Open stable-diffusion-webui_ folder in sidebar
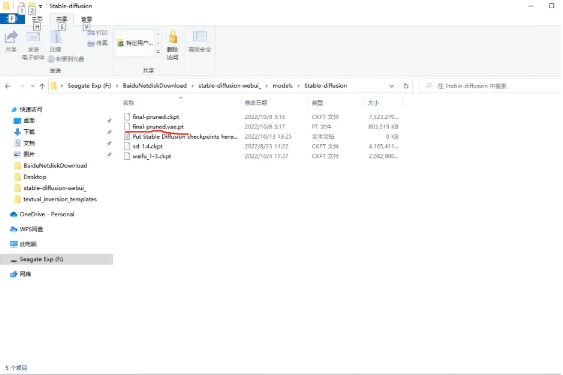The width and height of the screenshot is (563, 375). [x=55, y=188]
